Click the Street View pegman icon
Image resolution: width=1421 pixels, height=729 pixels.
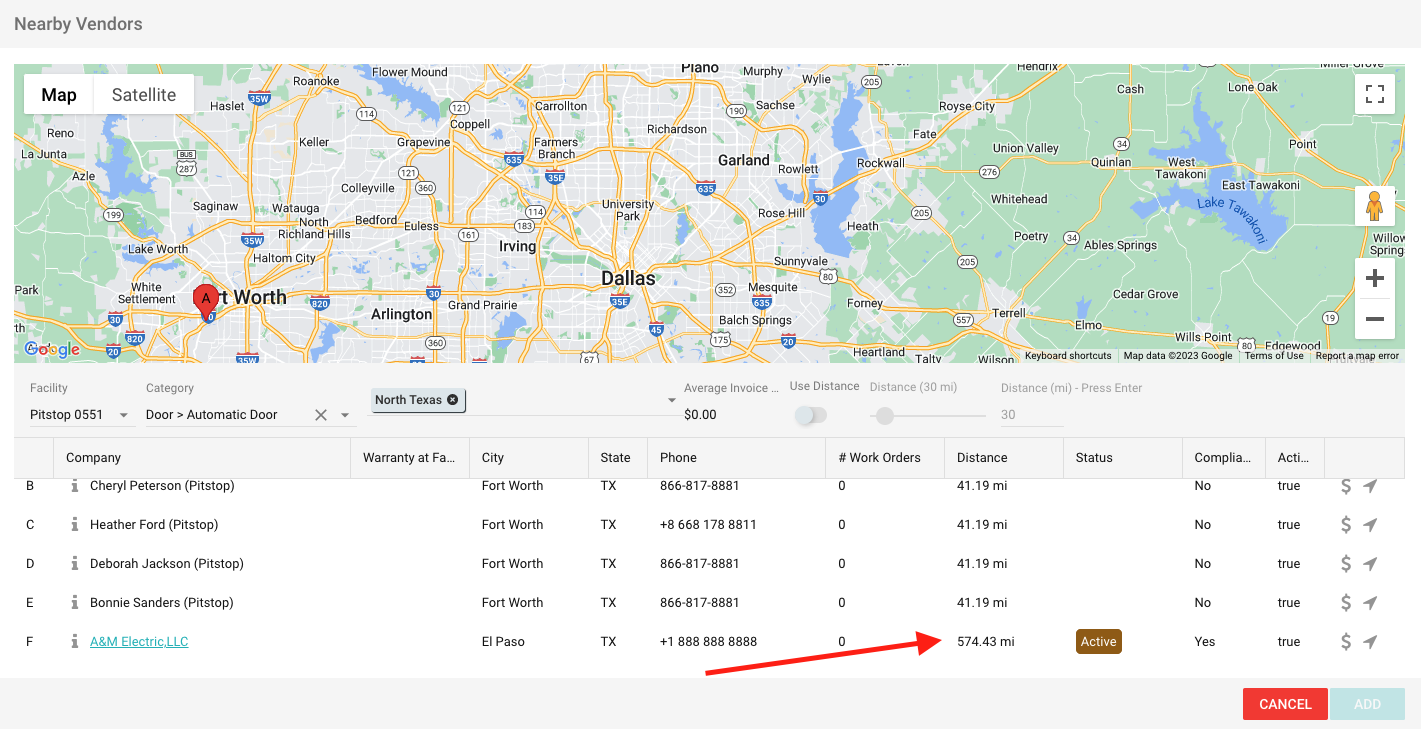pos(1375,206)
